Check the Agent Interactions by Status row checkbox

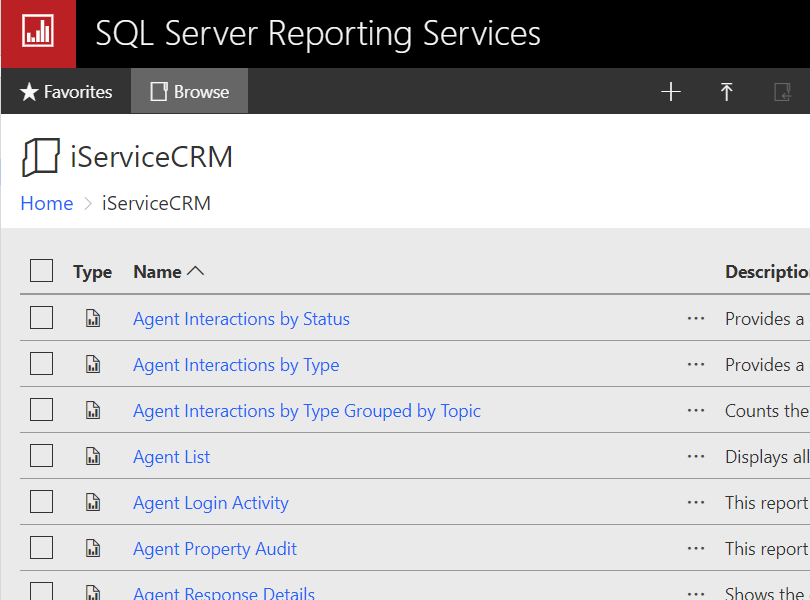click(x=41, y=317)
